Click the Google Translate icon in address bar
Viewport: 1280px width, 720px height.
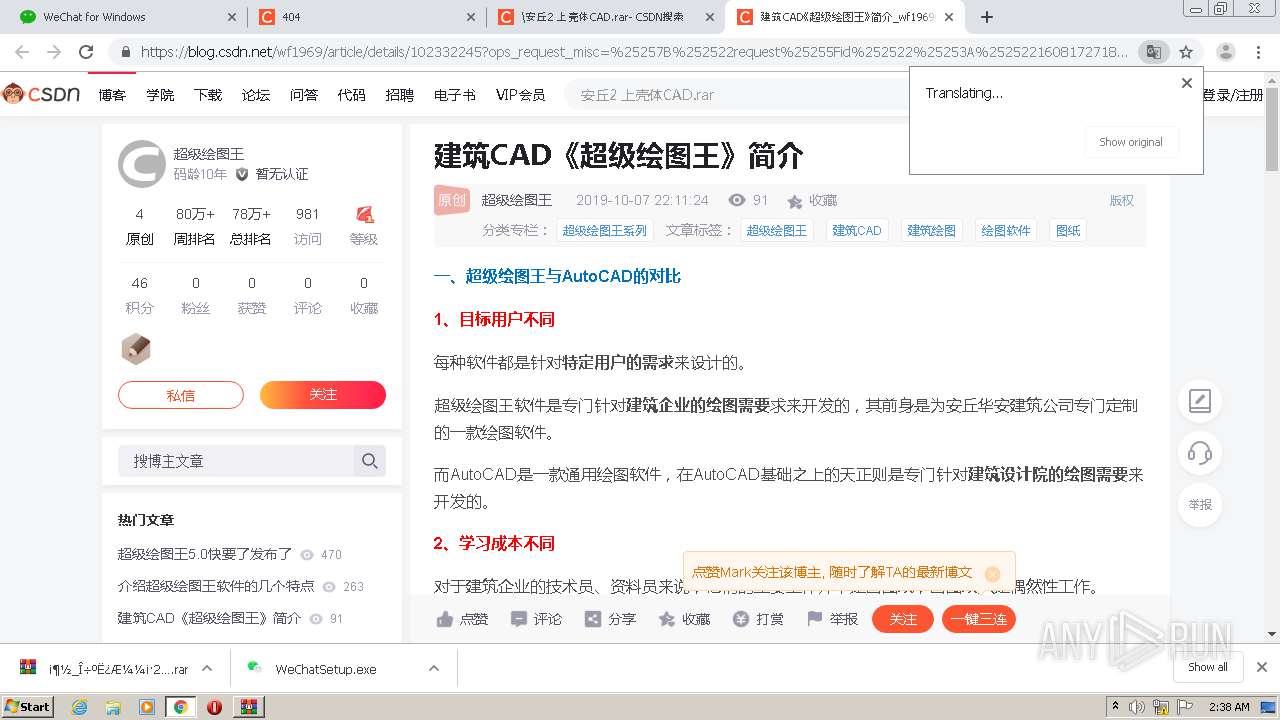1153,52
